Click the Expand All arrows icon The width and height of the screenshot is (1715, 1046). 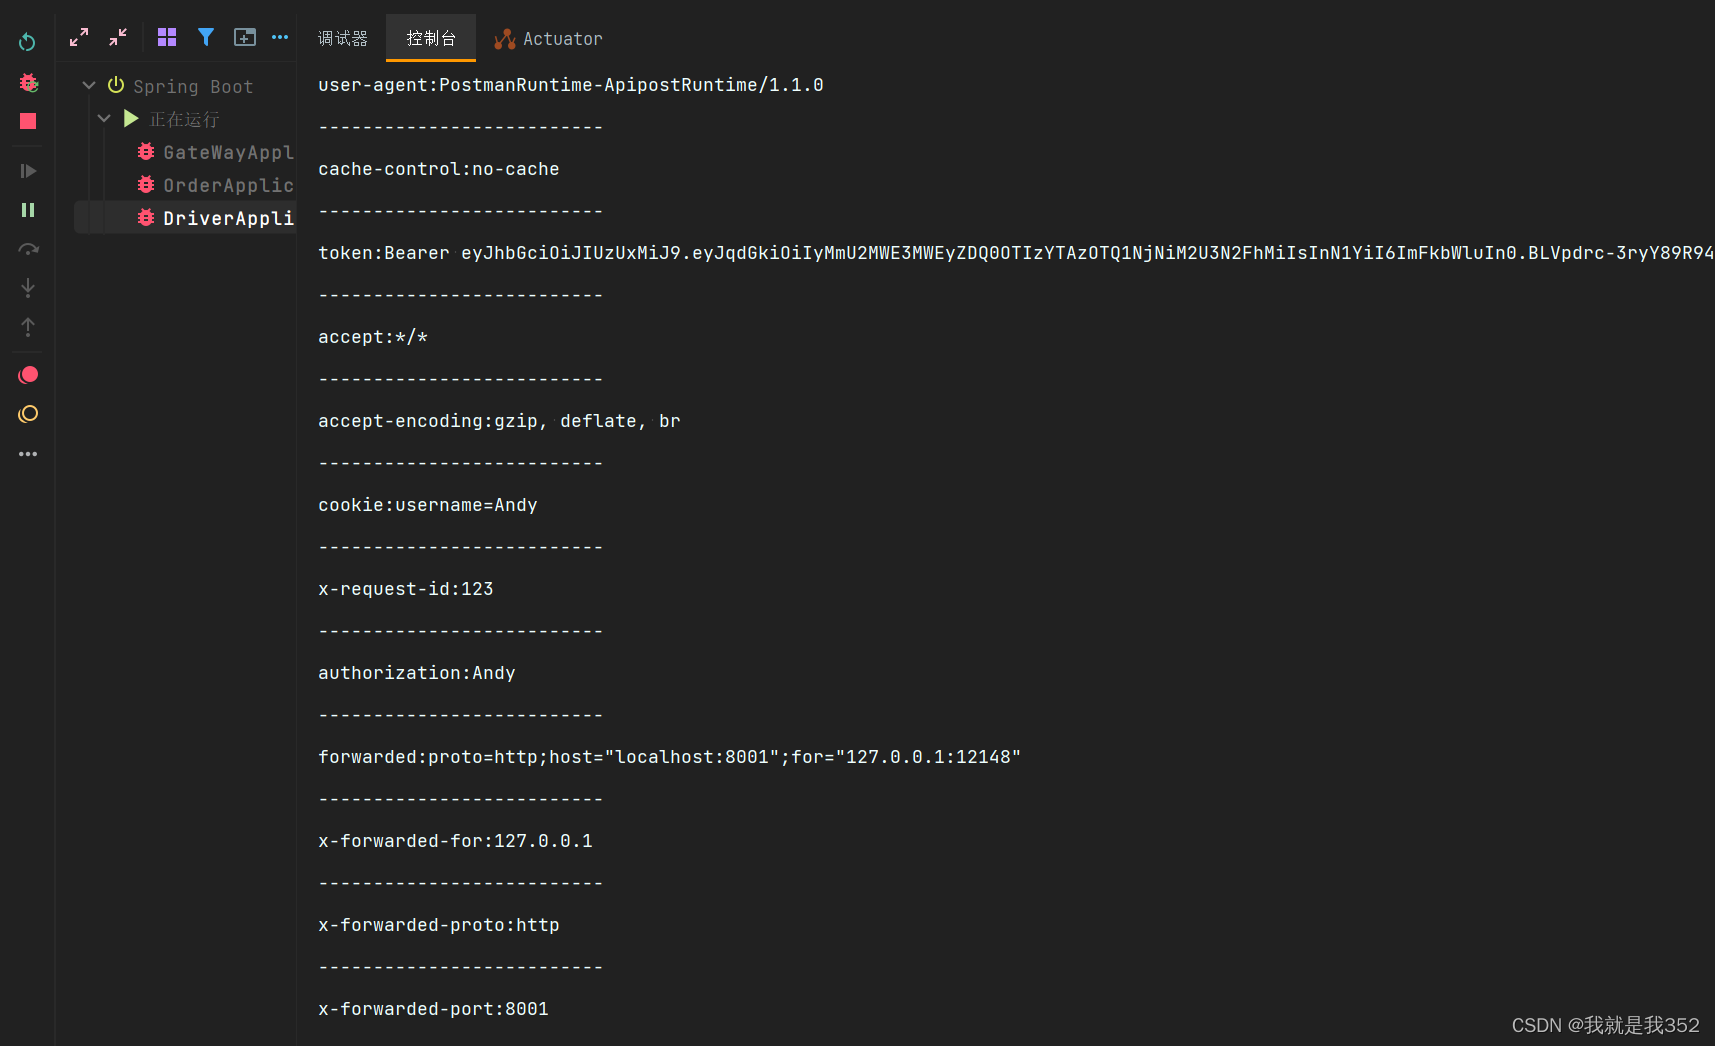[x=78, y=37]
